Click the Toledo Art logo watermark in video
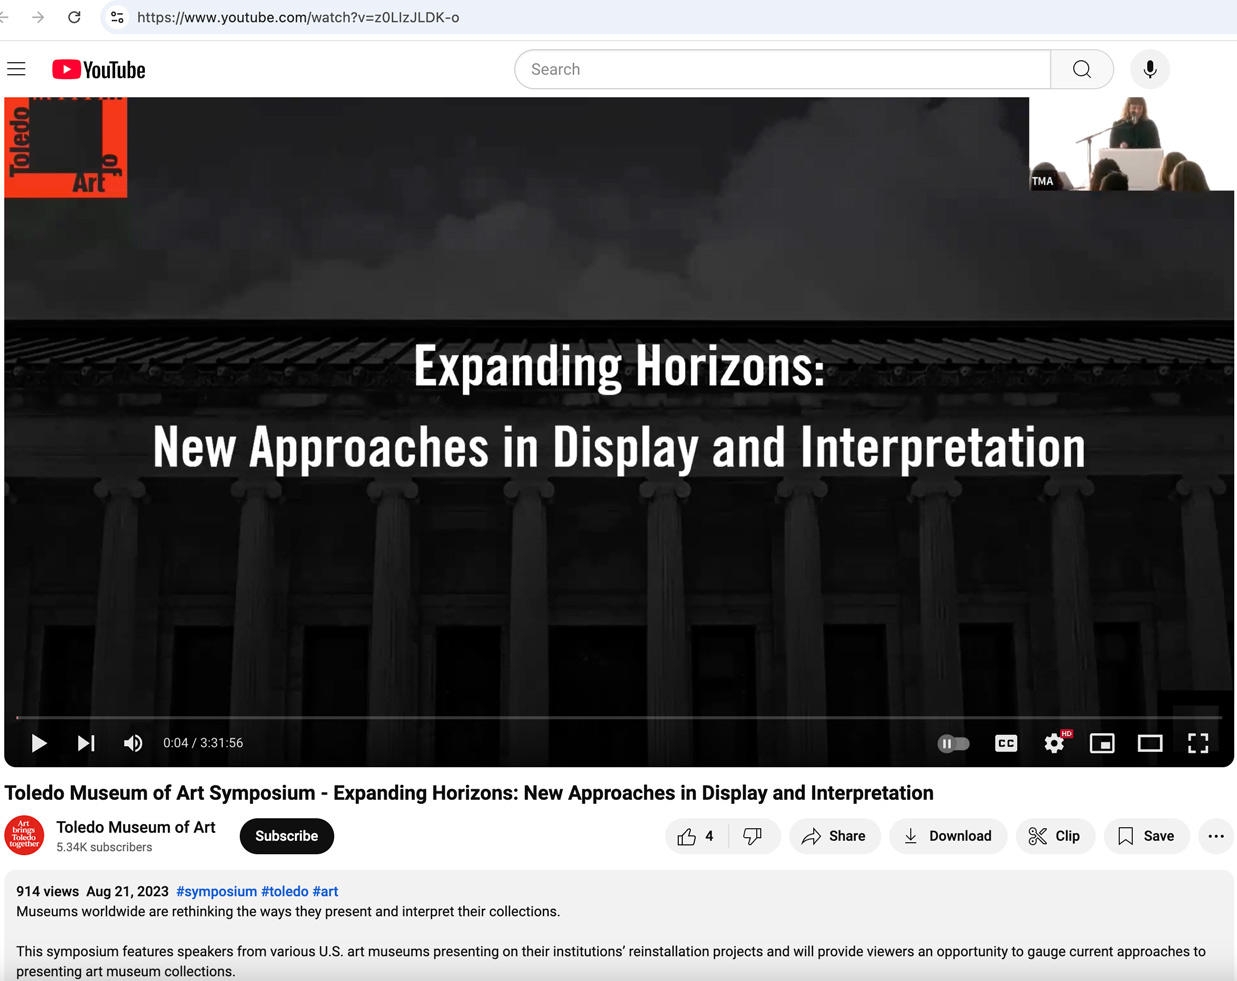The image size is (1237, 981). coord(66,147)
